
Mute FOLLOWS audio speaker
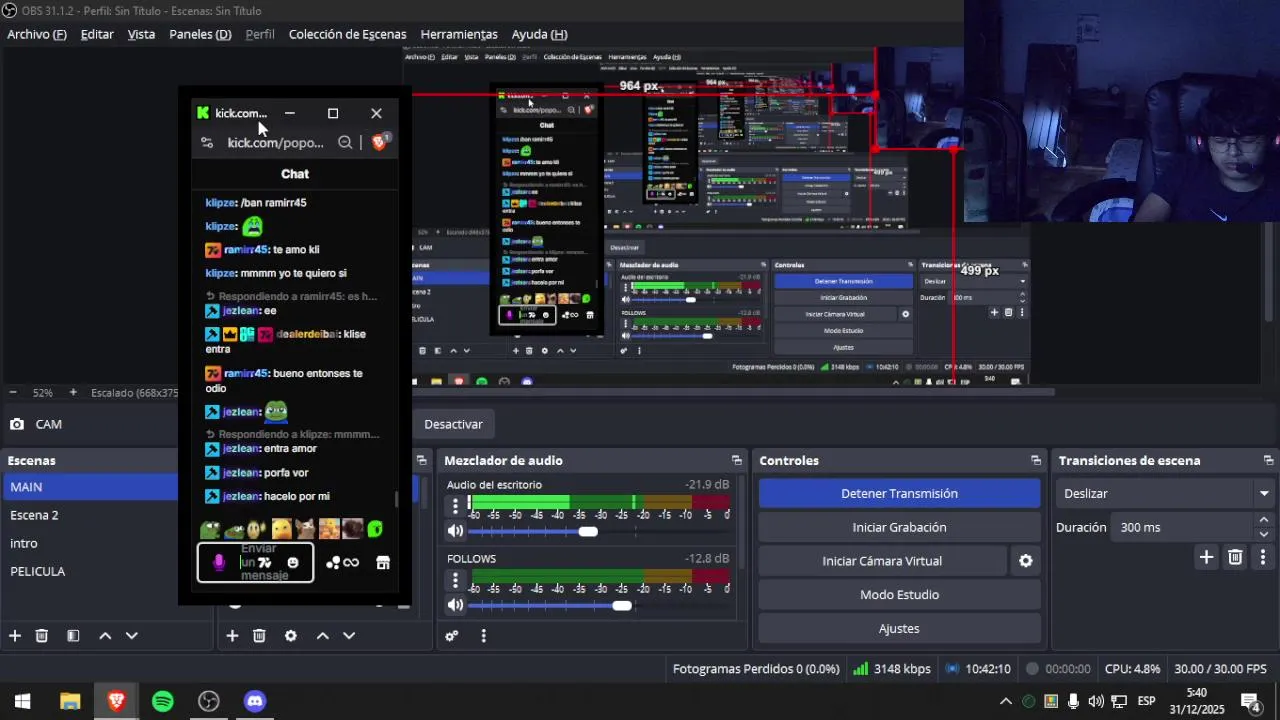(456, 605)
